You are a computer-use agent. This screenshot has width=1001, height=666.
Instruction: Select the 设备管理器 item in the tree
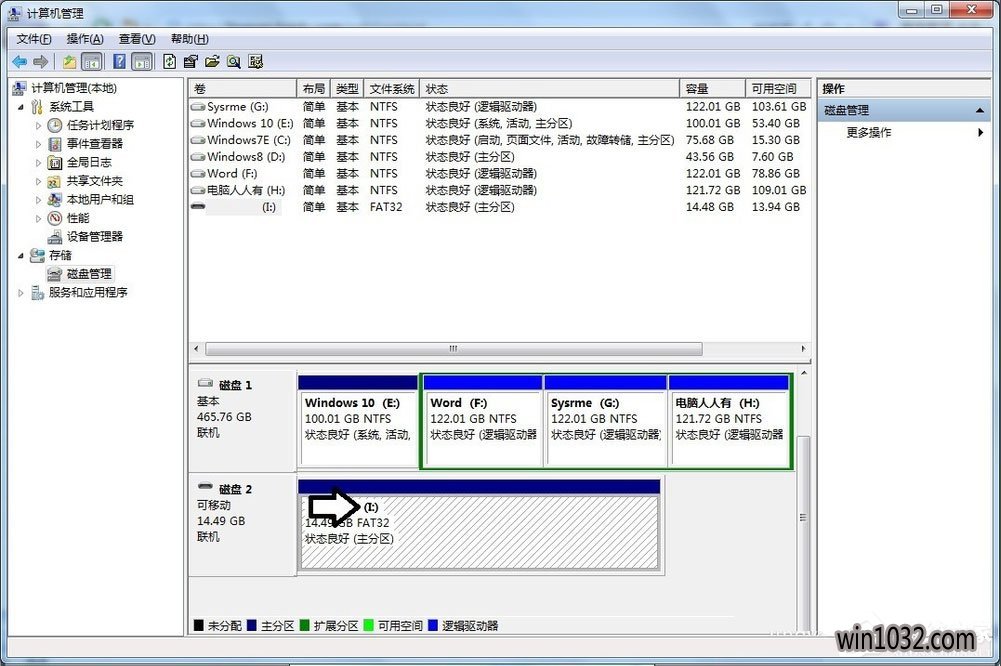pos(94,237)
